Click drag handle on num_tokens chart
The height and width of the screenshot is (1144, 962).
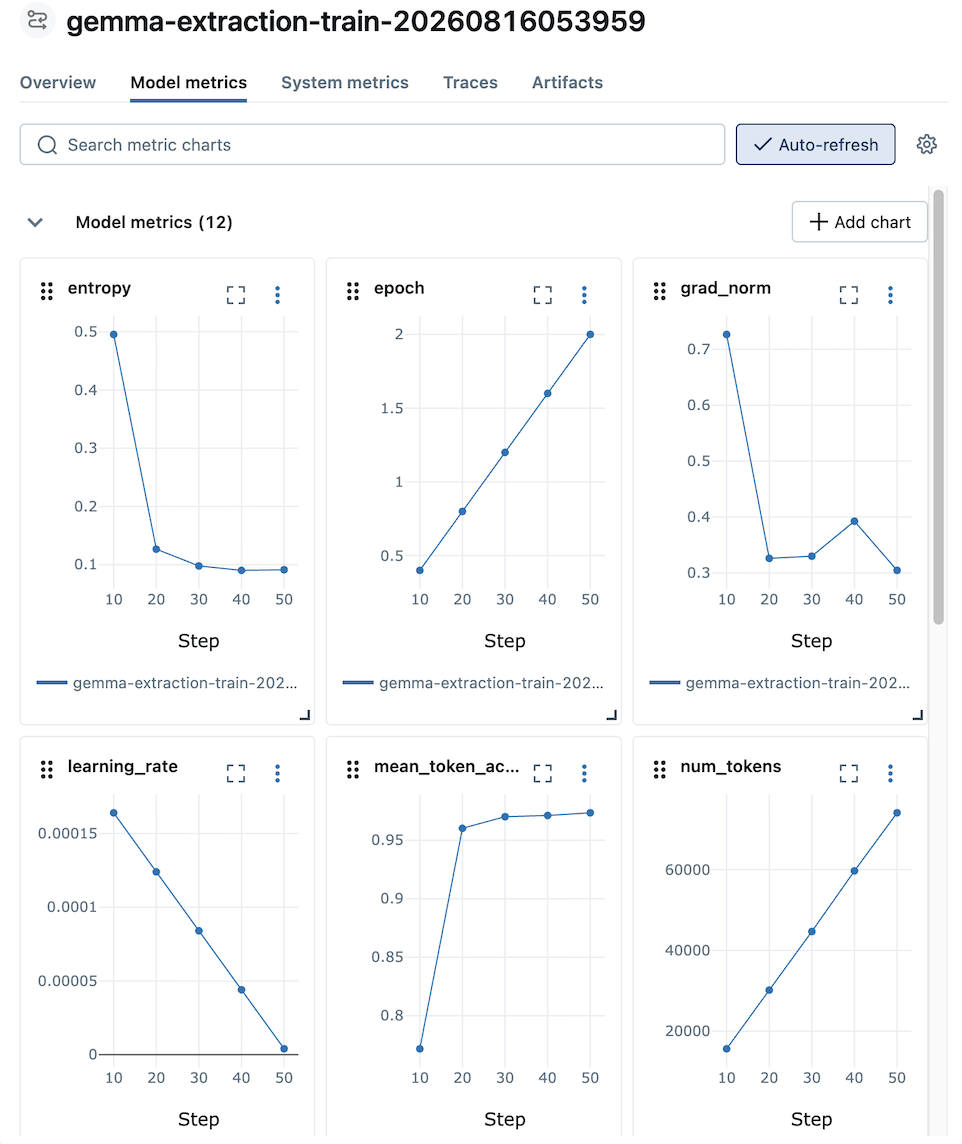(660, 770)
